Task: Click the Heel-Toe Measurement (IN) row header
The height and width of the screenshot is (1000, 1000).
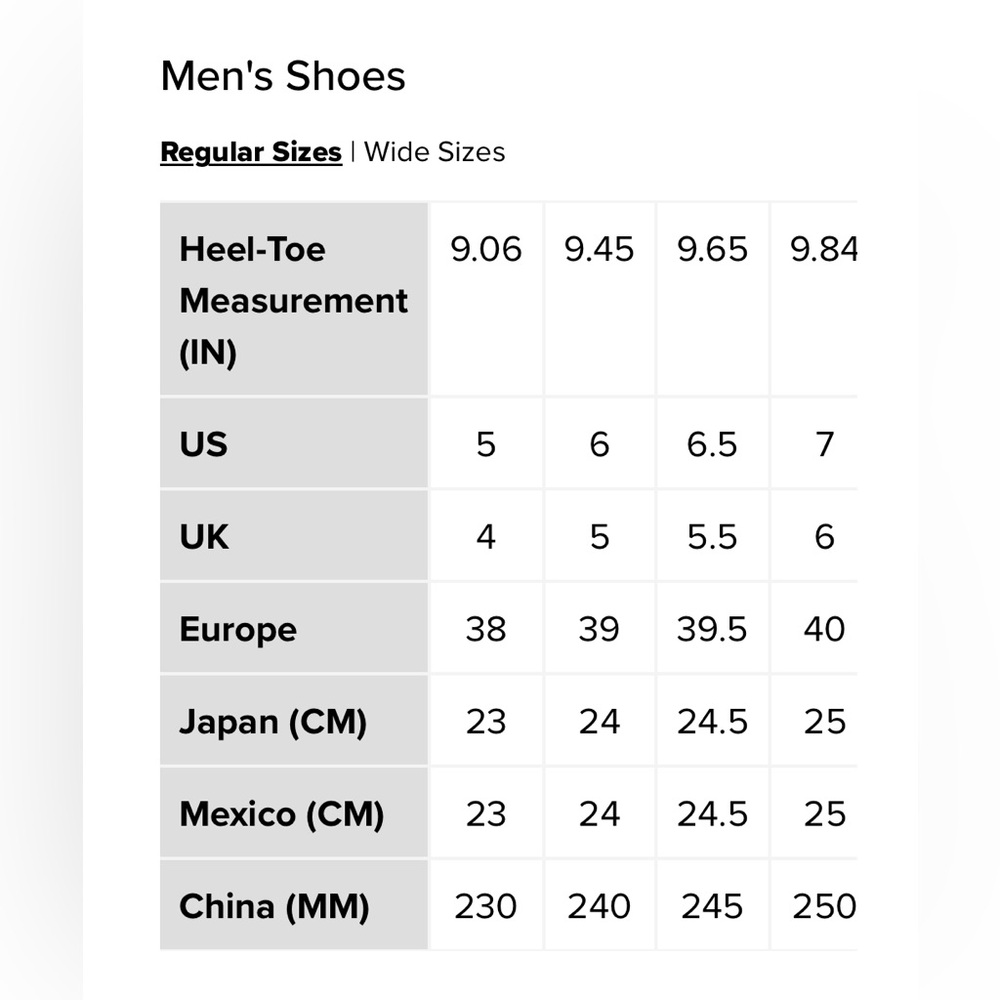Action: click(294, 299)
